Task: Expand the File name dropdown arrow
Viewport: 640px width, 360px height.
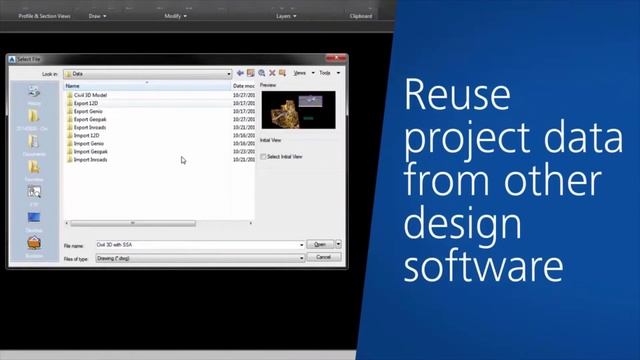Action: (x=301, y=245)
